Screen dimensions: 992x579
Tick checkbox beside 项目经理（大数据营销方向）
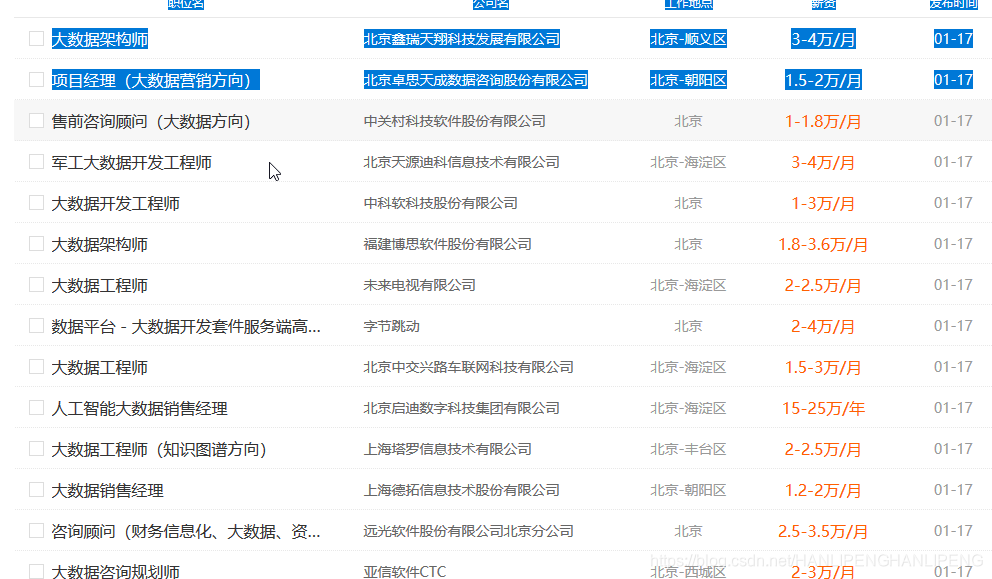pyautogui.click(x=37, y=80)
